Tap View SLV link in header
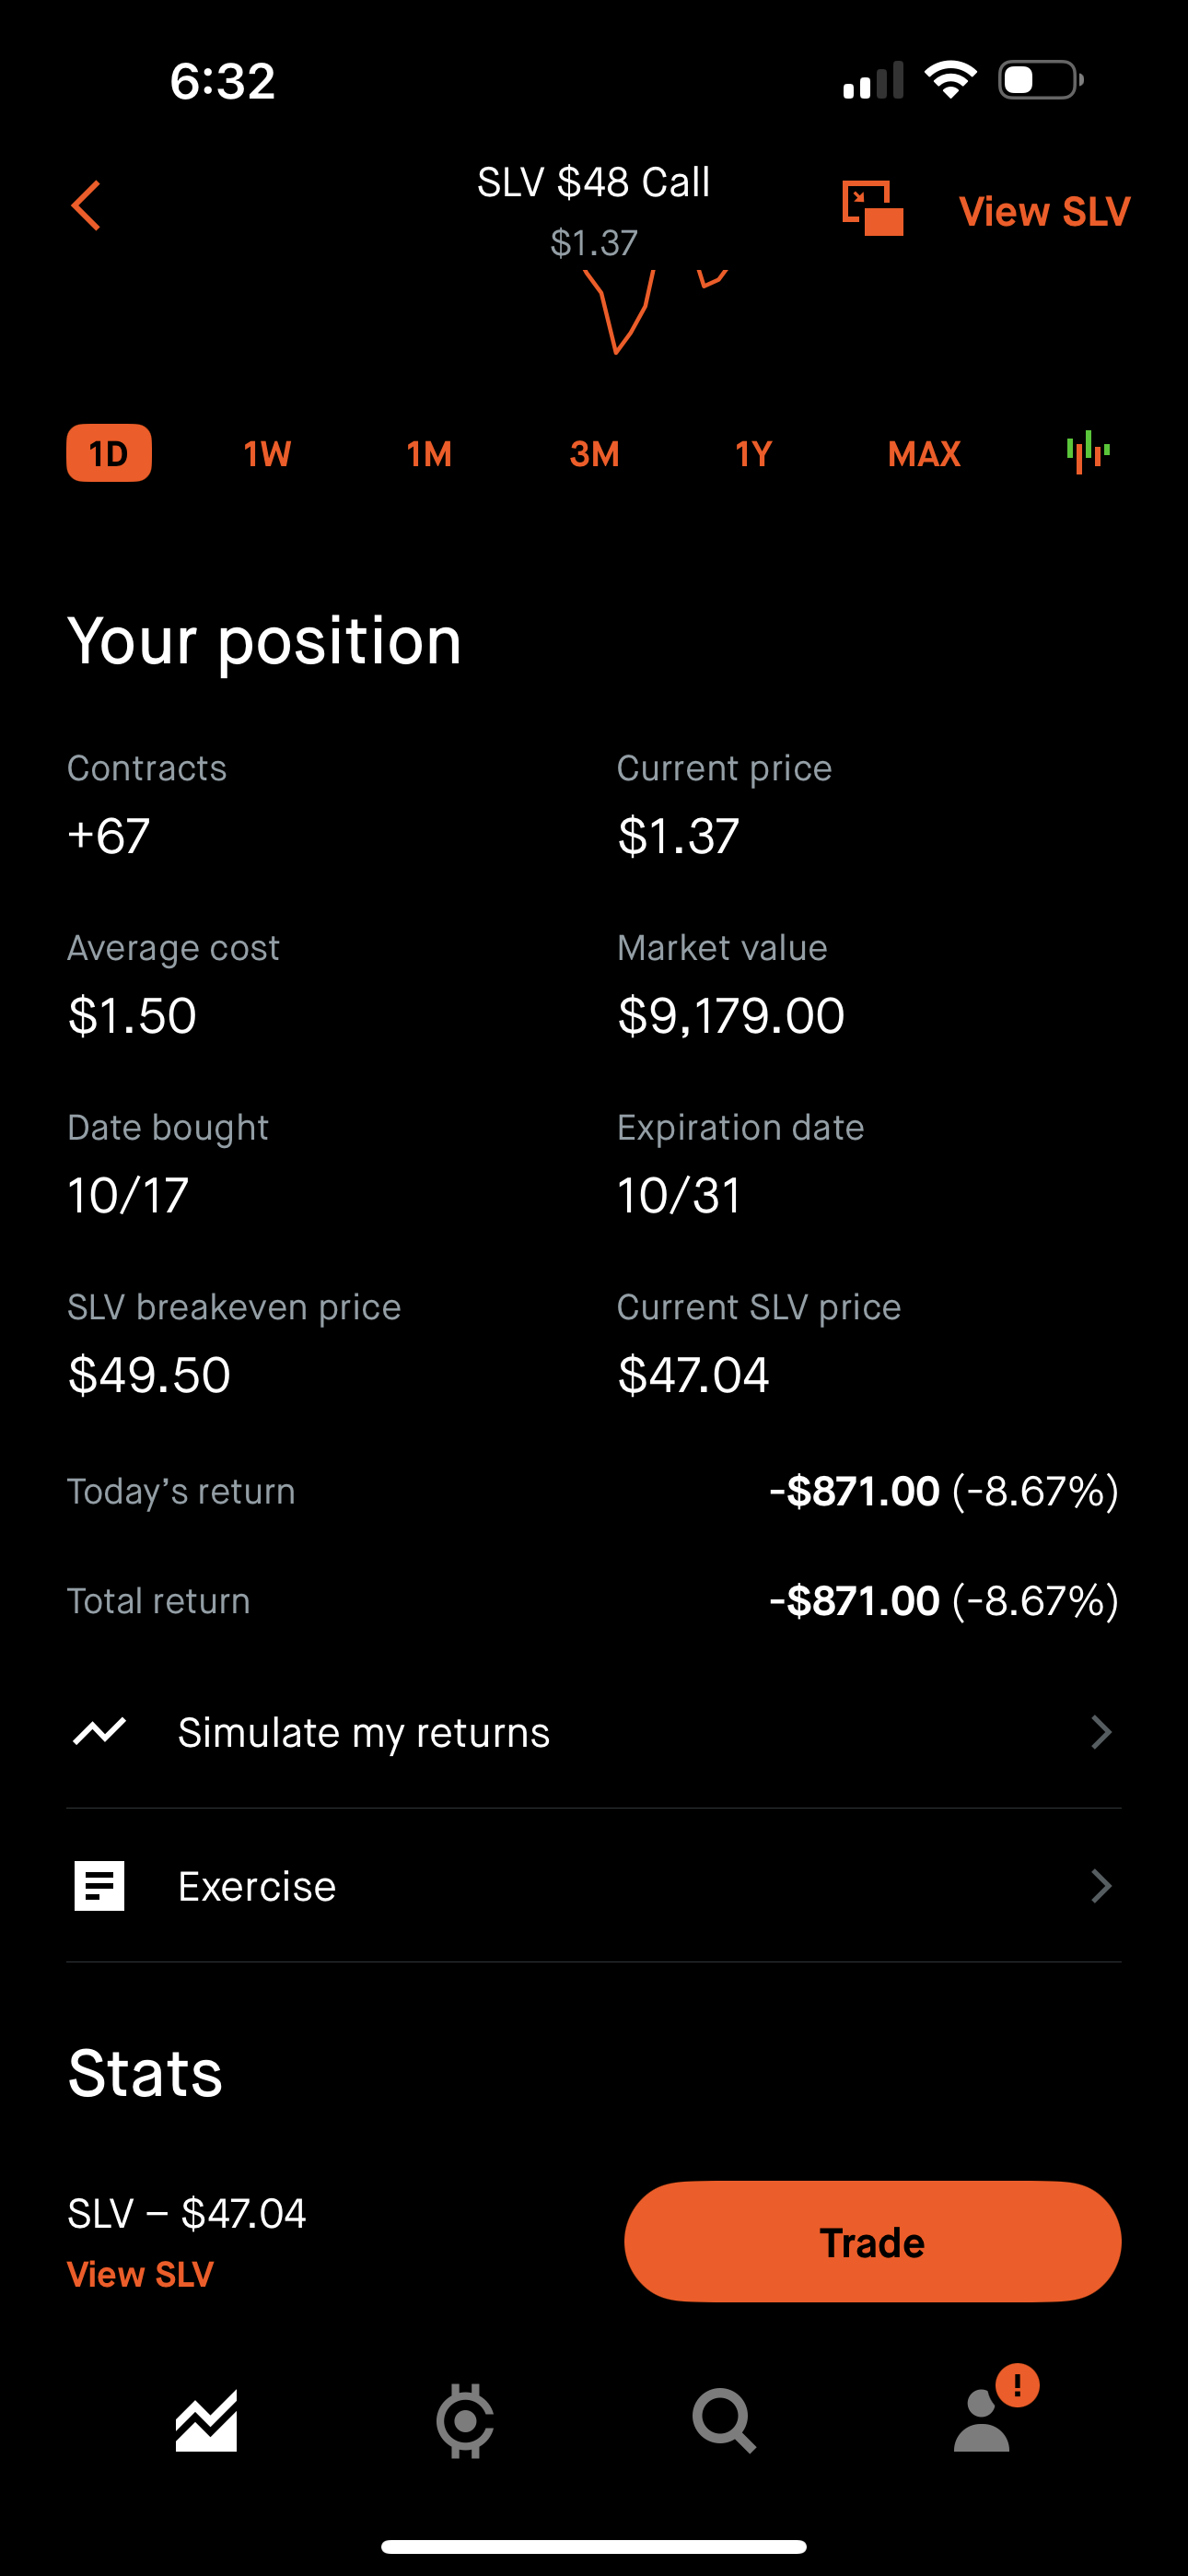Screen dimensions: 1188x2576 [1044, 211]
